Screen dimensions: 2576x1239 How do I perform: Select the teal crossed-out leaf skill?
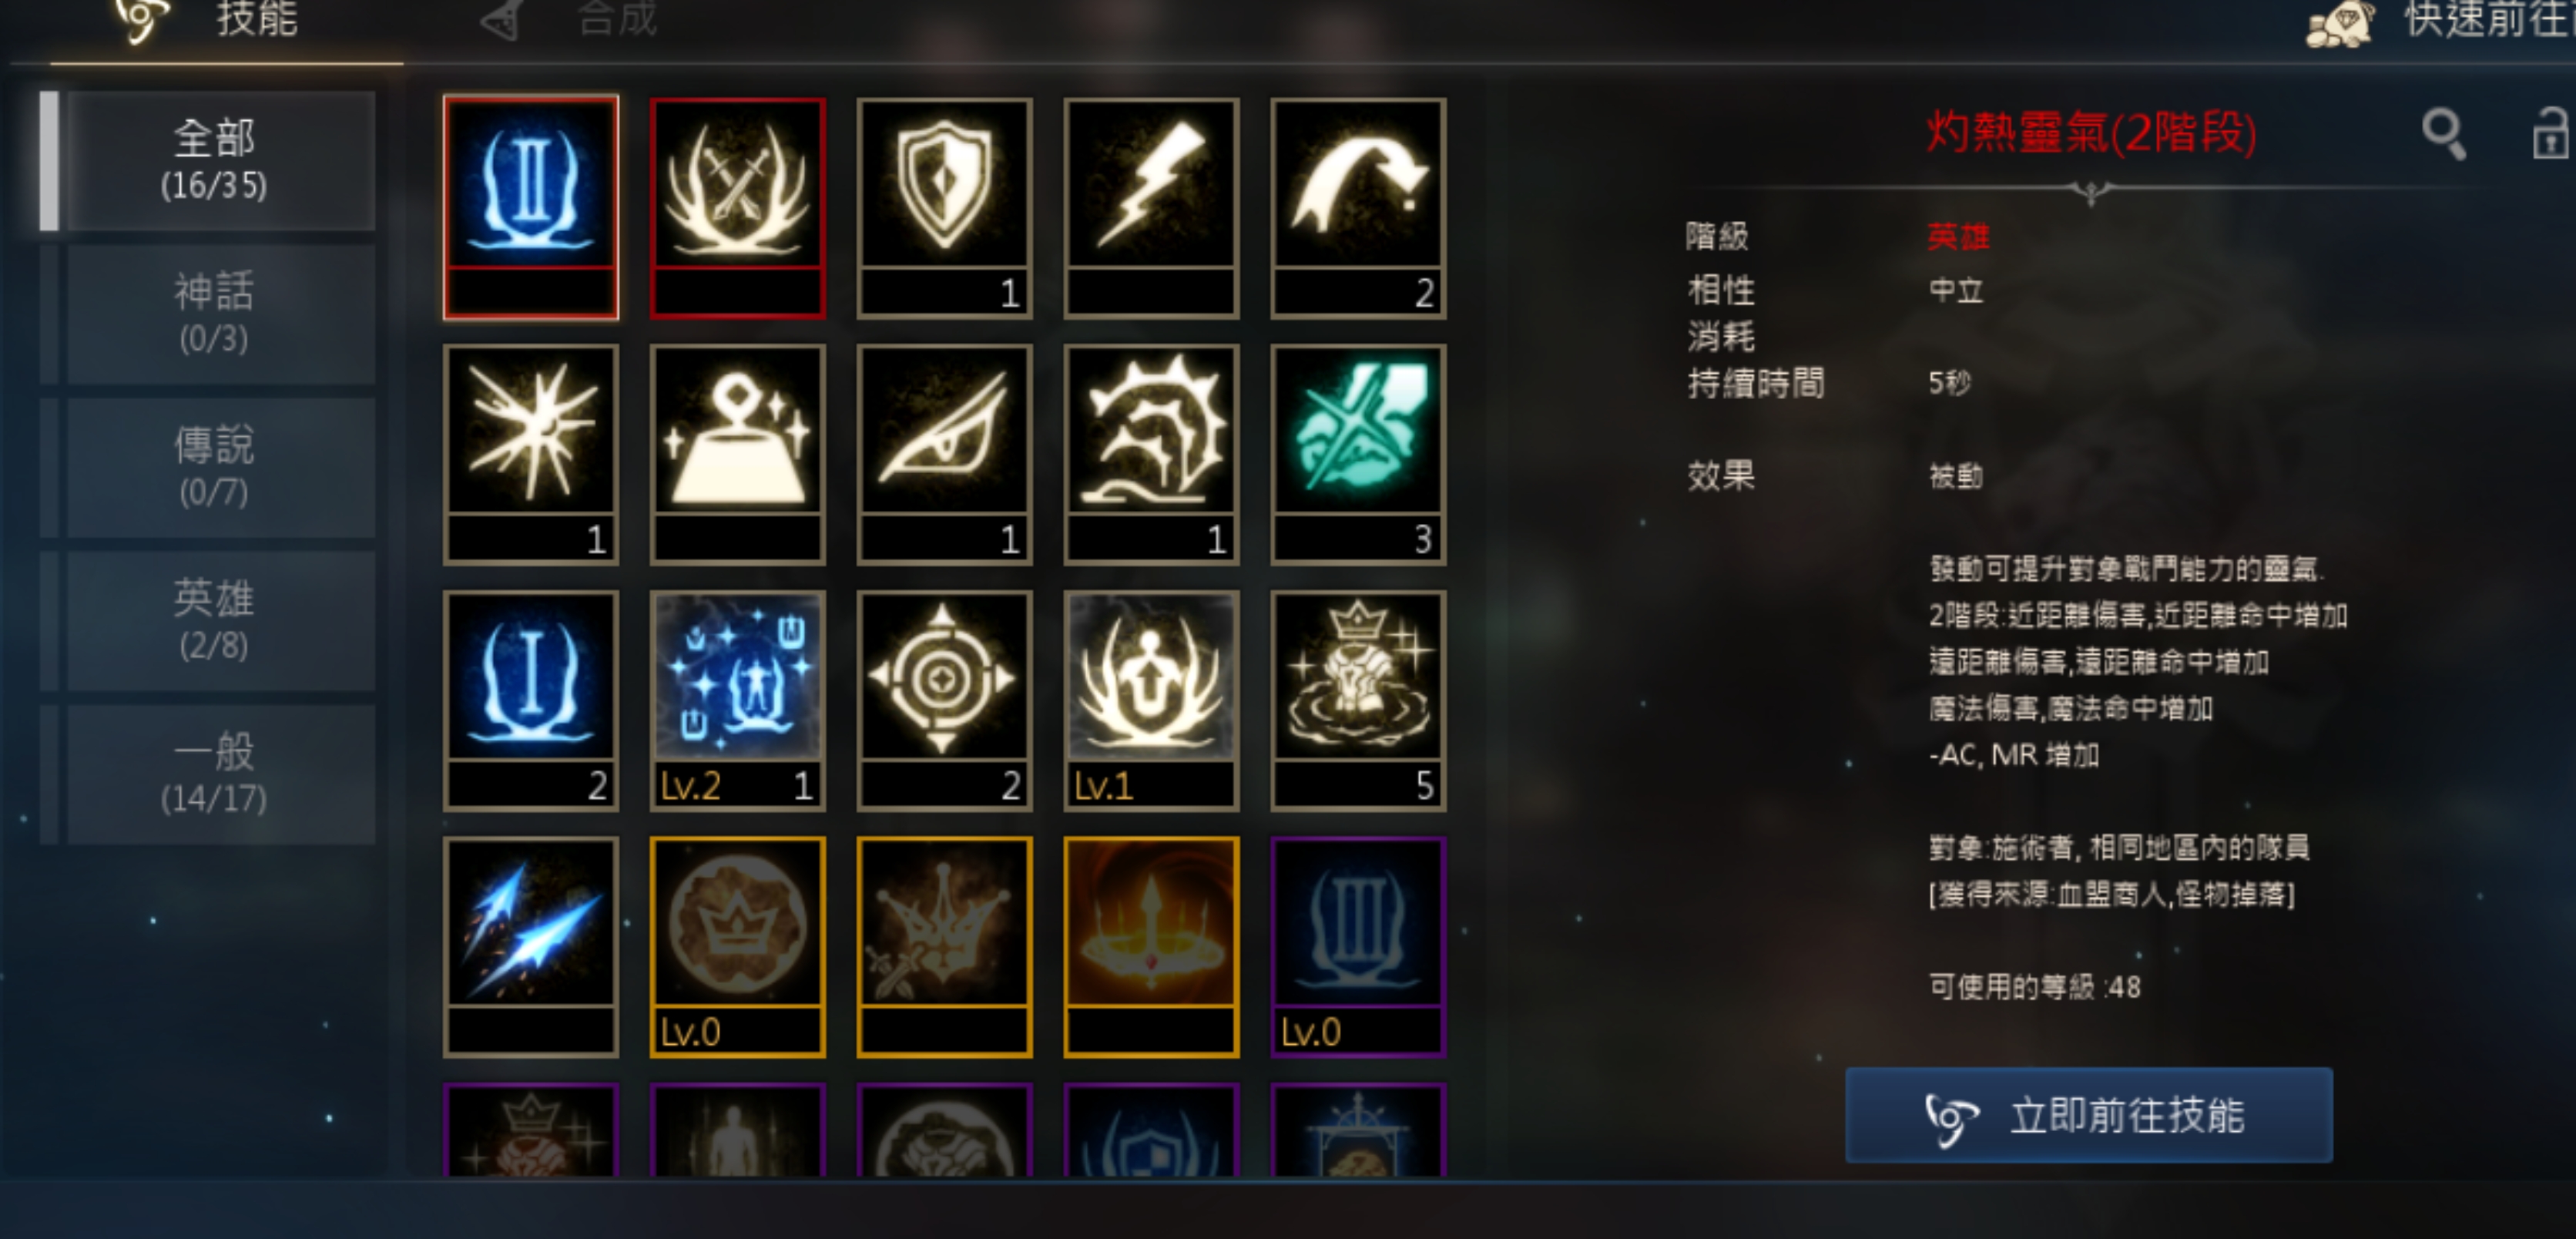[1358, 454]
